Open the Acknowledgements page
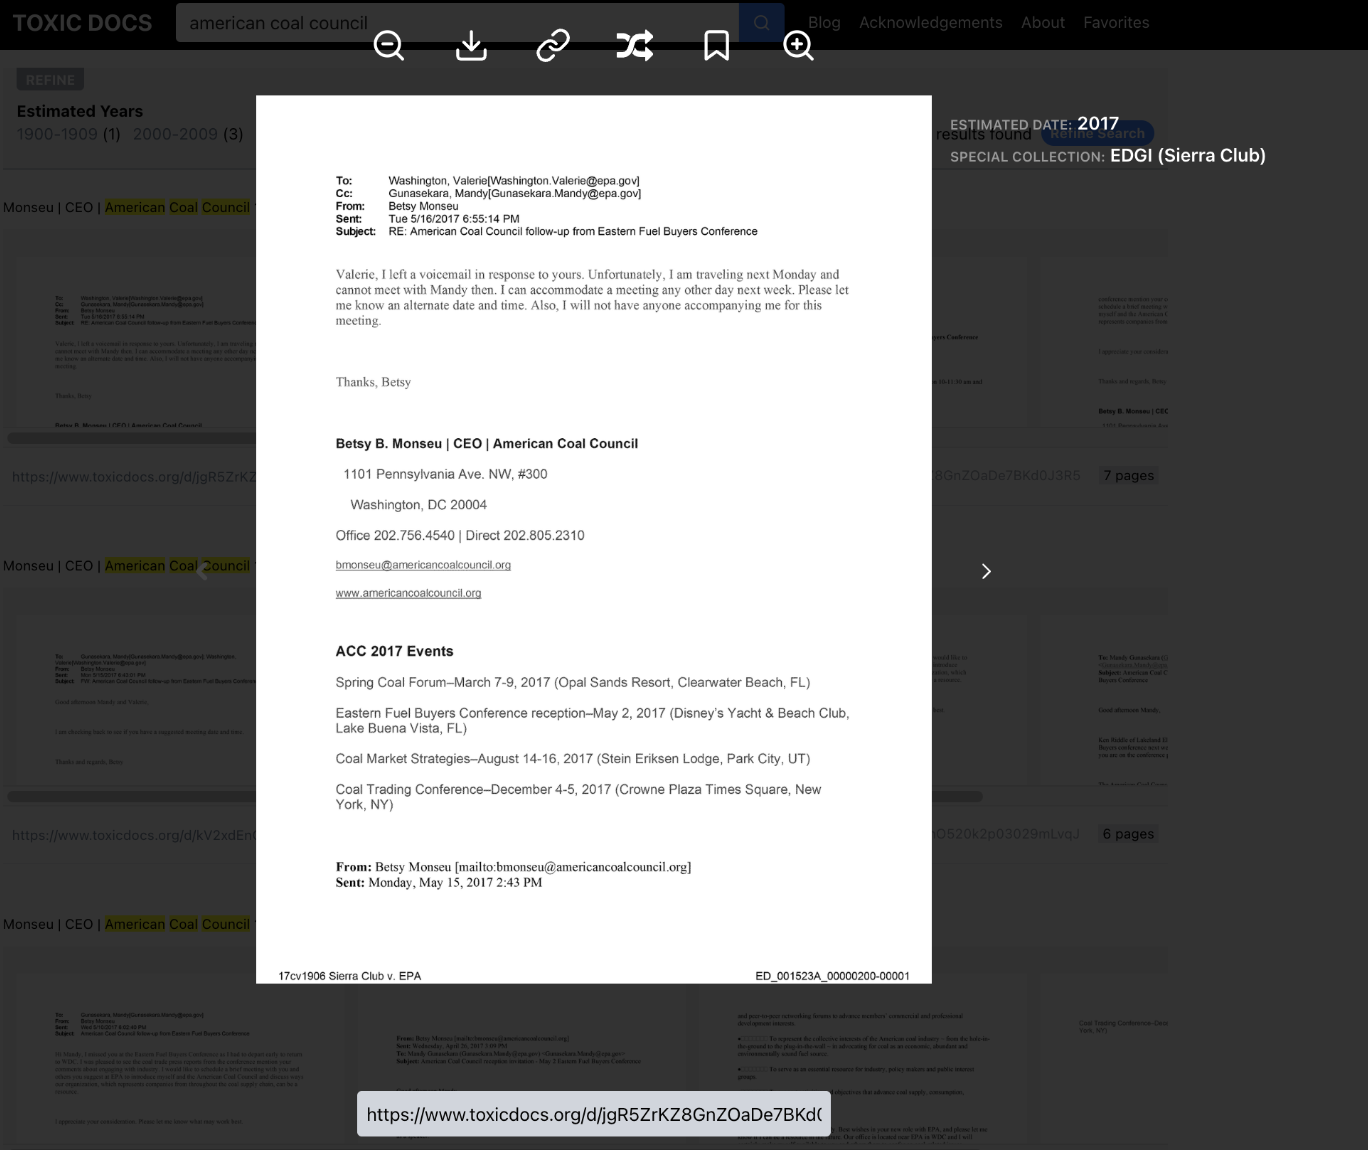 (x=930, y=22)
